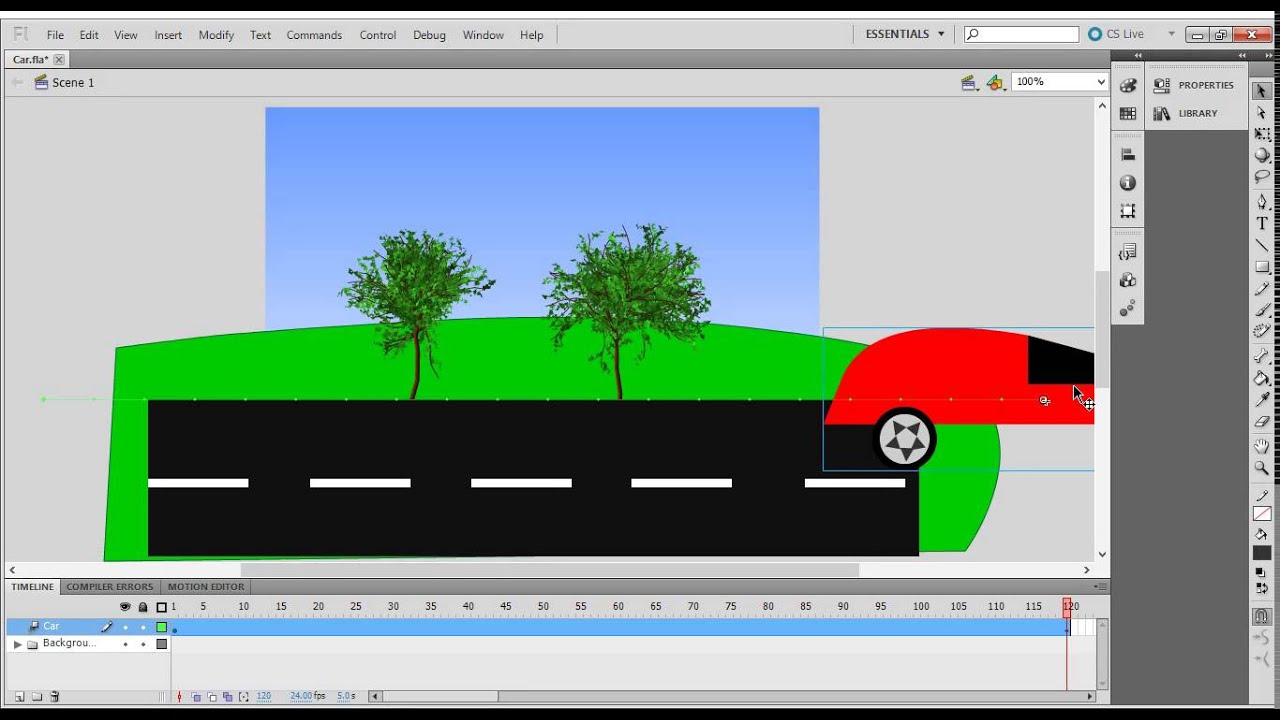Select the Subselection tool
Viewport: 1280px width, 720px height.
click(1262, 113)
